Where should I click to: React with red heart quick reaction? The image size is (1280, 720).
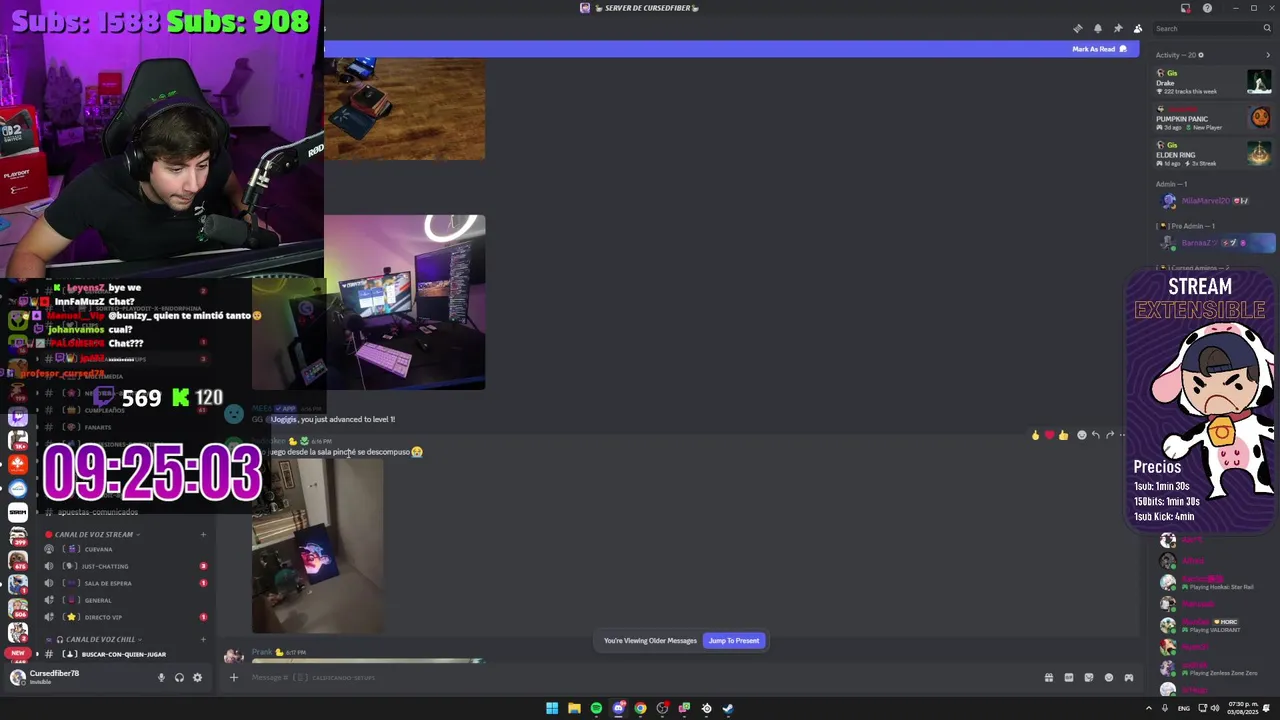[x=1049, y=435]
